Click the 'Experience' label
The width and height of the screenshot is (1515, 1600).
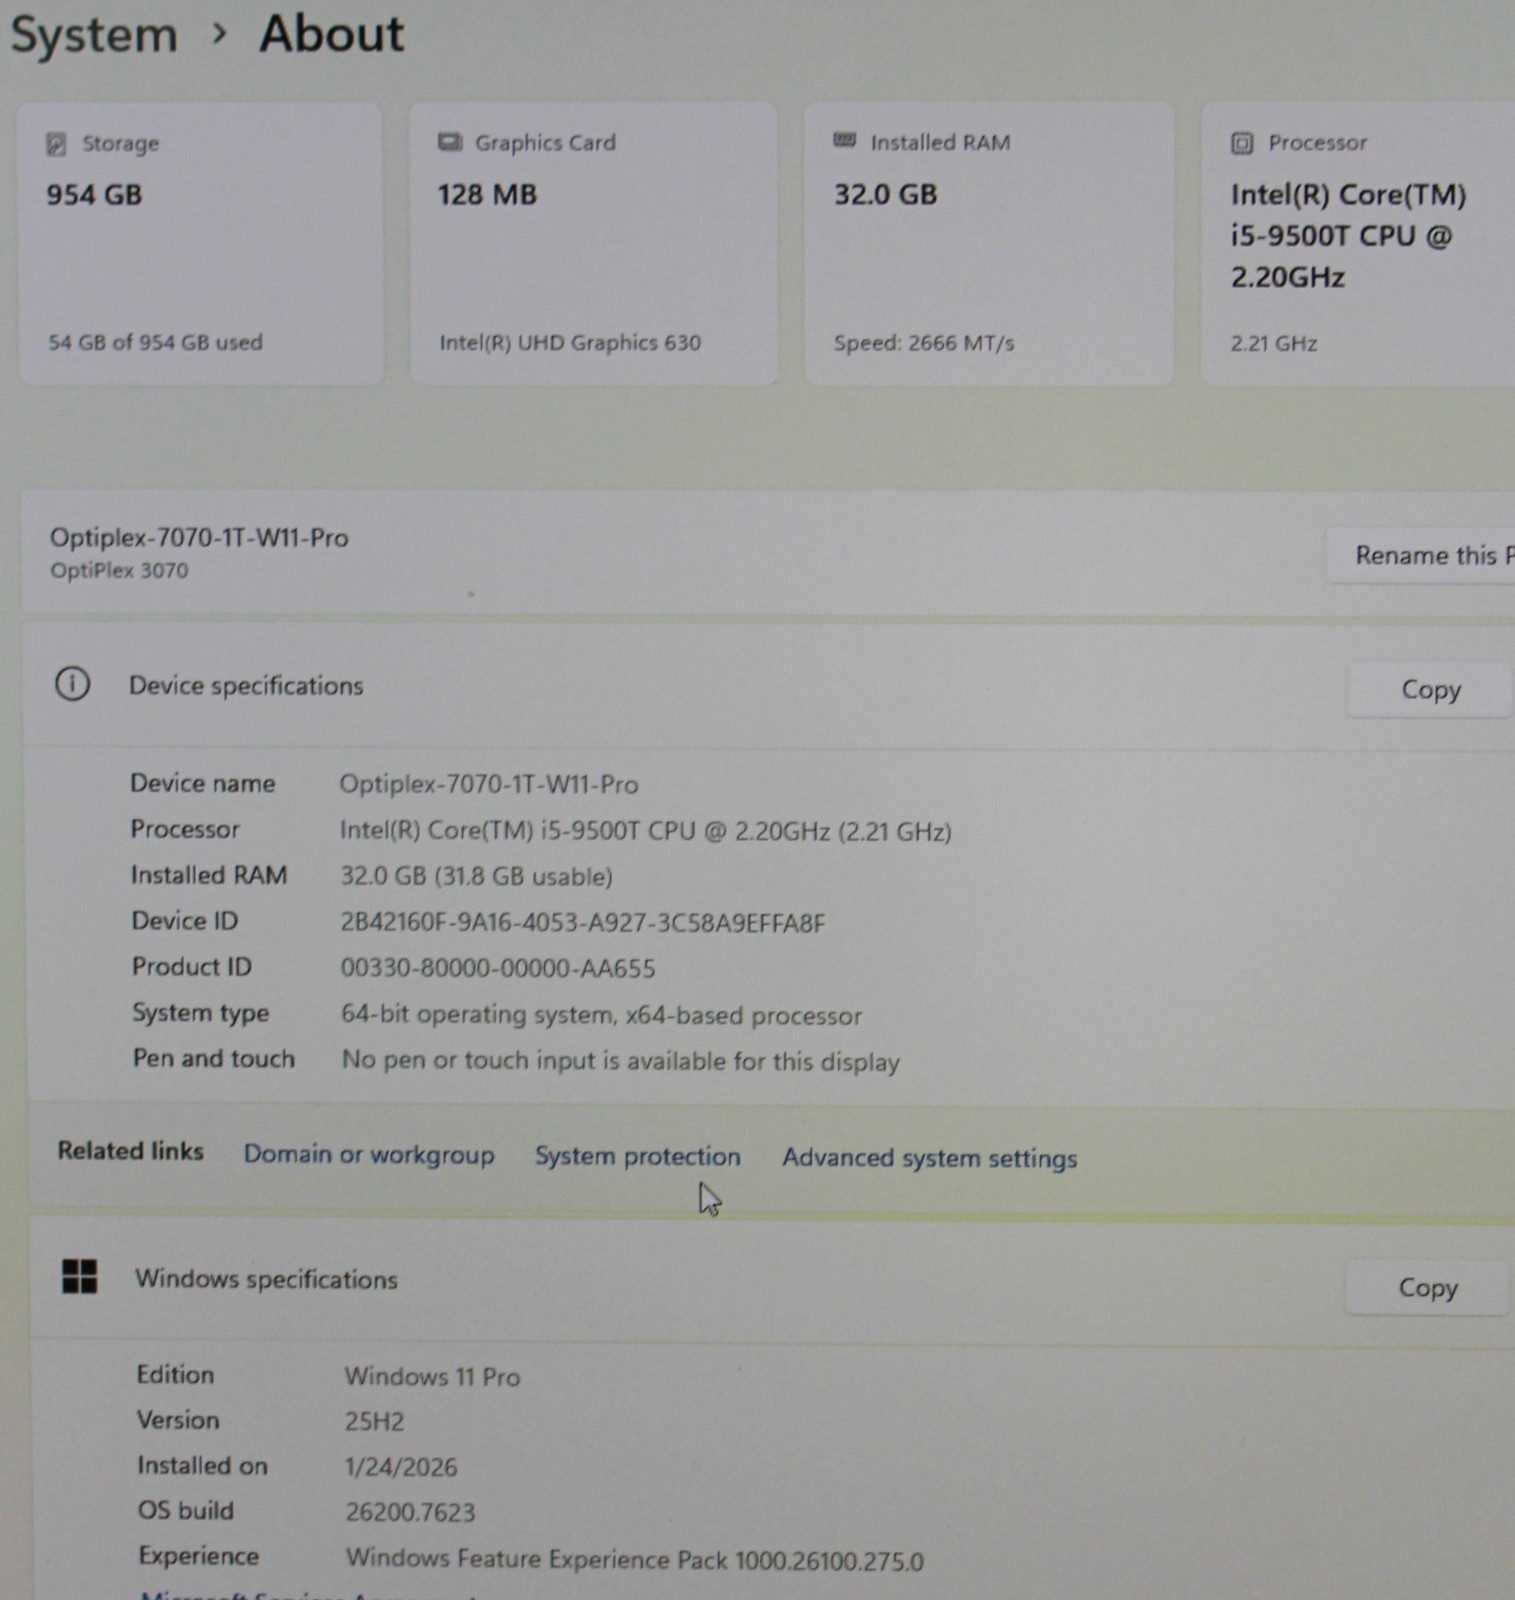click(198, 1556)
